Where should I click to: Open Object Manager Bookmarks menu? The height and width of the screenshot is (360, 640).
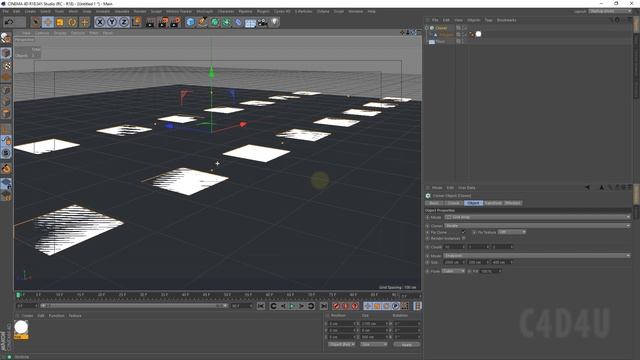(507, 20)
